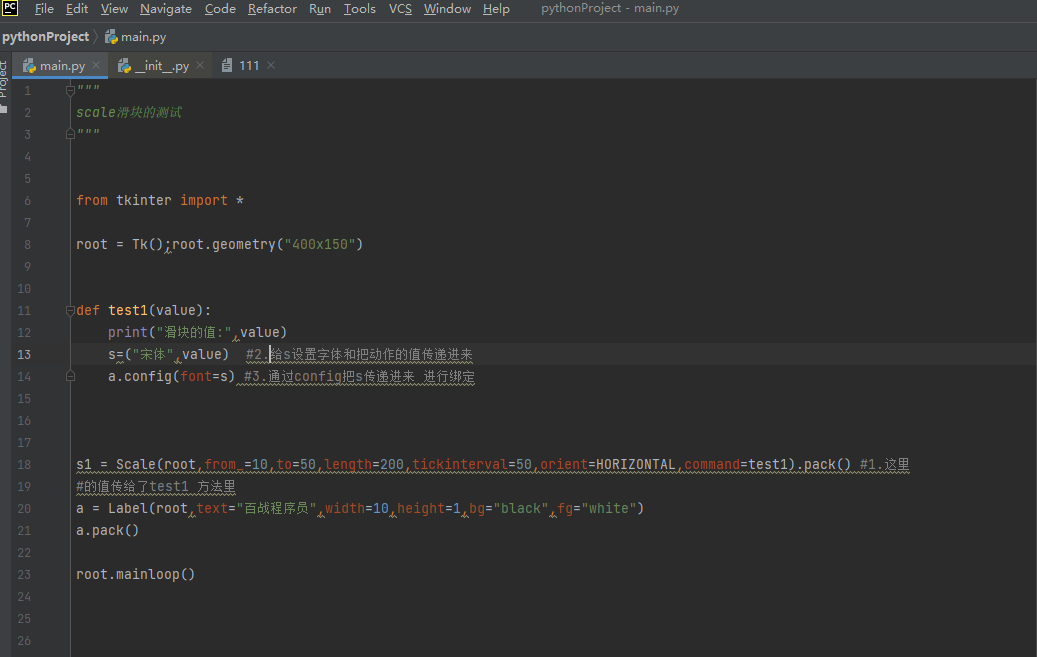Collapse the docstring using the line 1 fold marker
Screen dimensions: 1037x657
(x=70, y=91)
